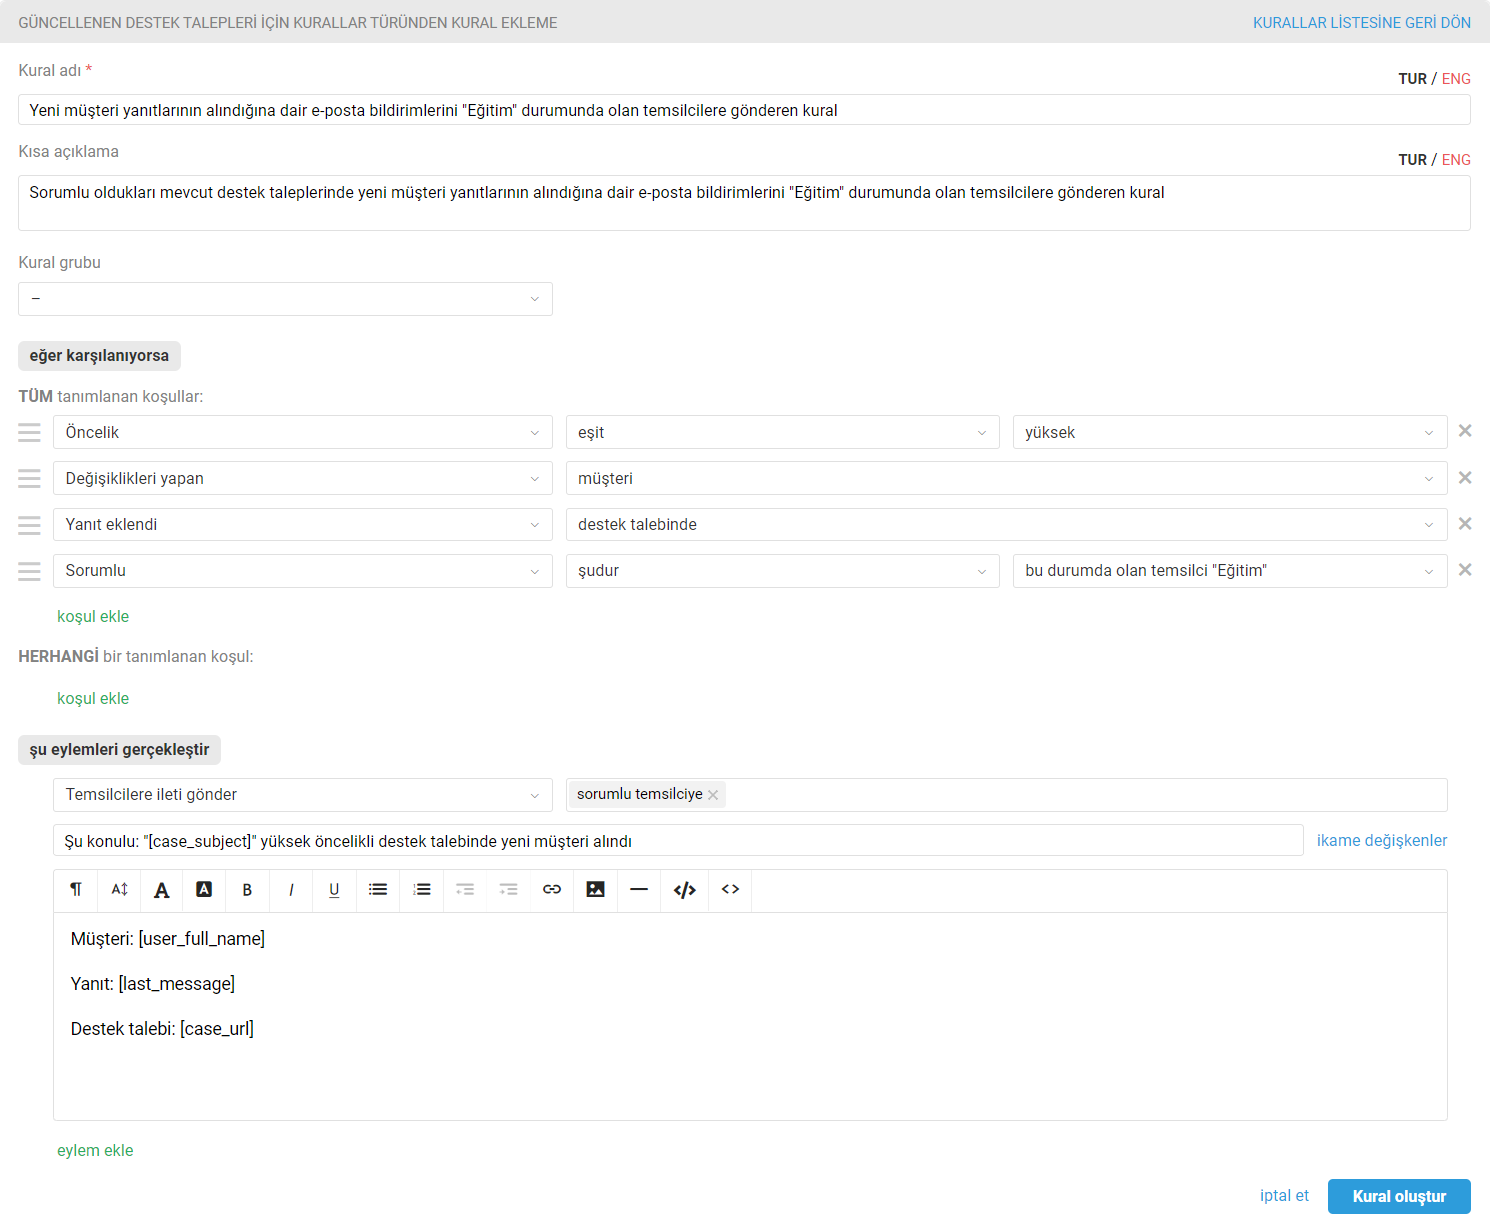
Task: Click 'Kural oluştur' to create rule
Action: point(1398,1196)
